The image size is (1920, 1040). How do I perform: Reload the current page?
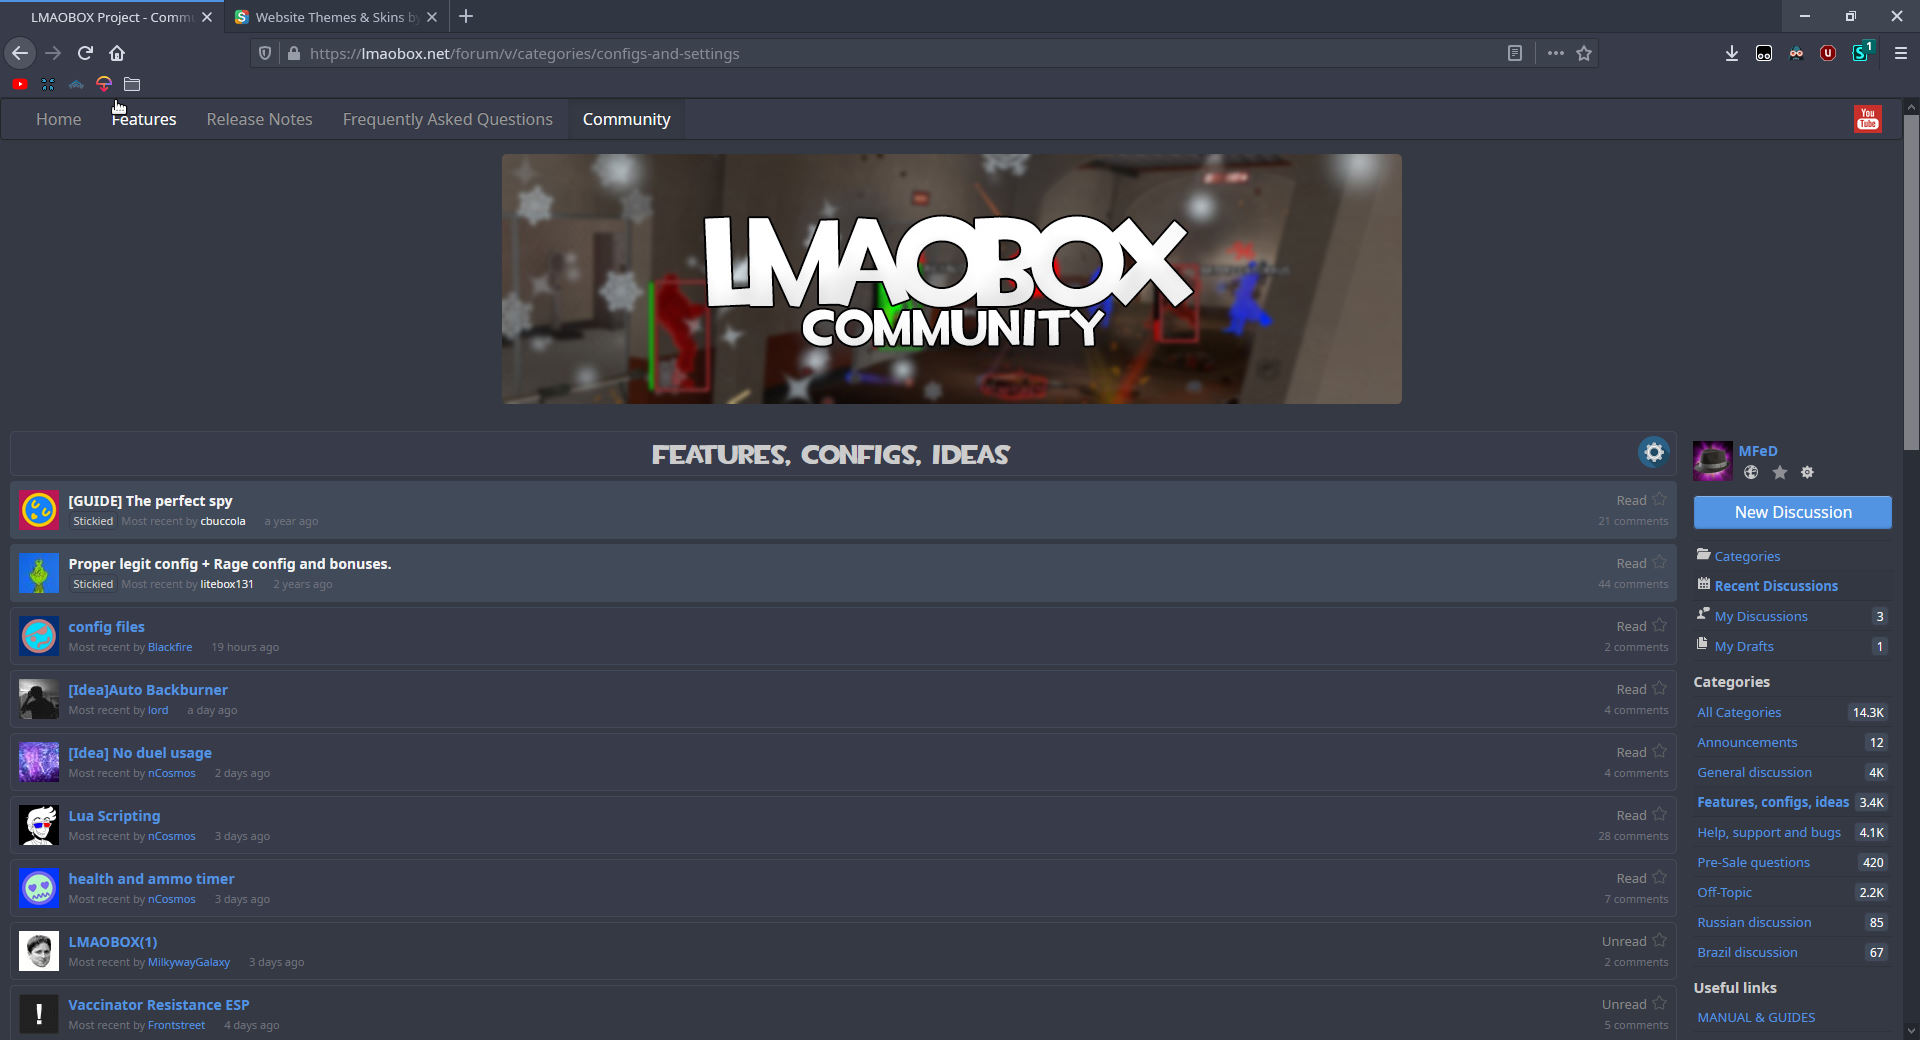click(x=85, y=53)
